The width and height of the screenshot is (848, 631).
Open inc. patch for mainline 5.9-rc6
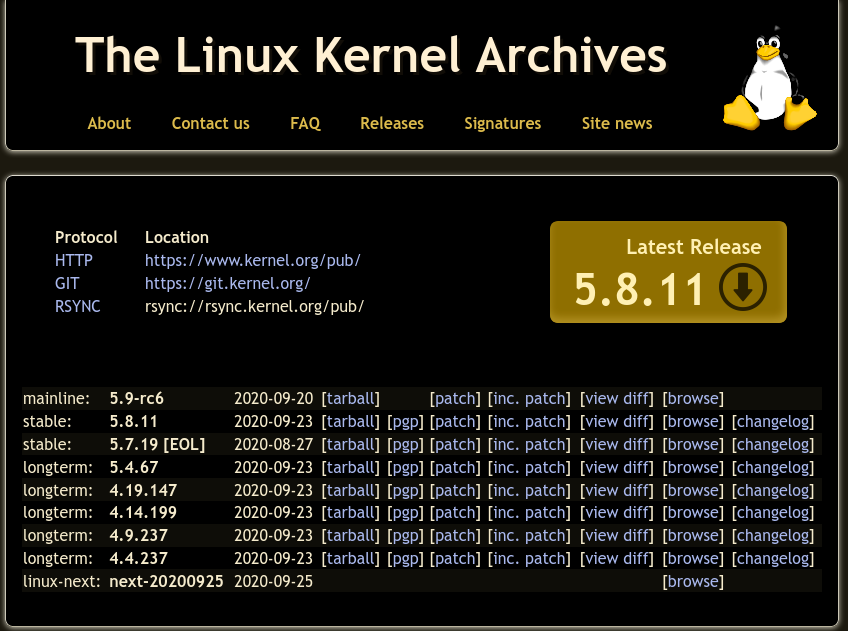point(529,398)
